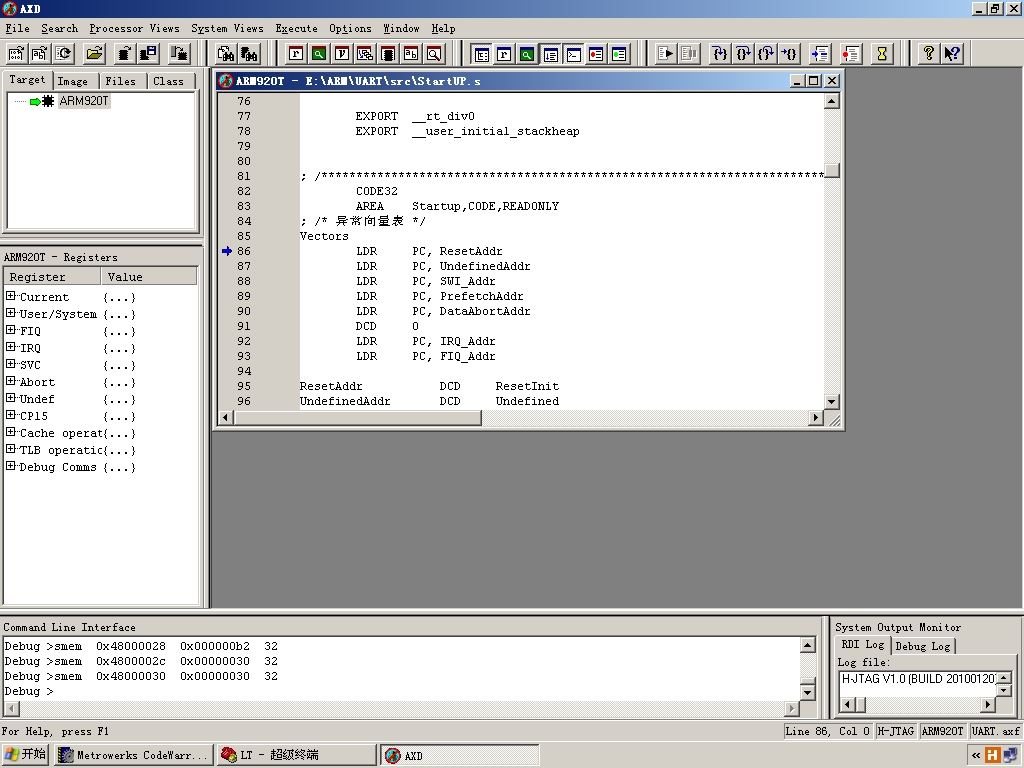1024x768 pixels.
Task: Switch to the Files tab
Action: click(x=121, y=81)
